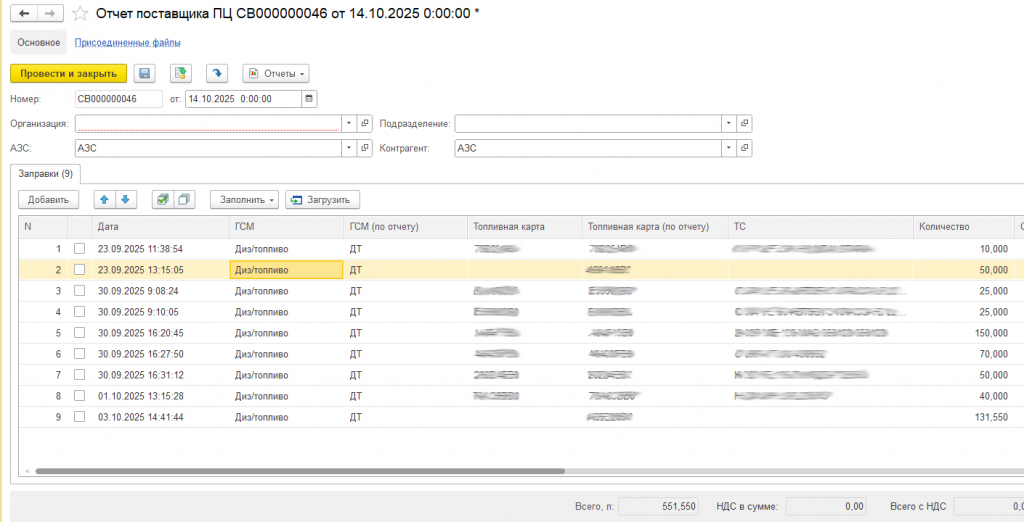Viewport: 1024px width, 522px height.
Task: Click the check all rows icon
Action: click(163, 200)
